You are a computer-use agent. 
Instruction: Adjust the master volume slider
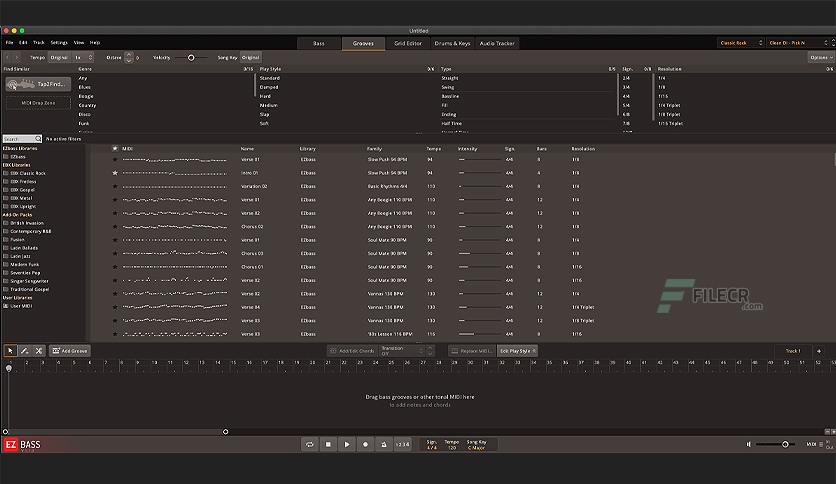pos(785,444)
